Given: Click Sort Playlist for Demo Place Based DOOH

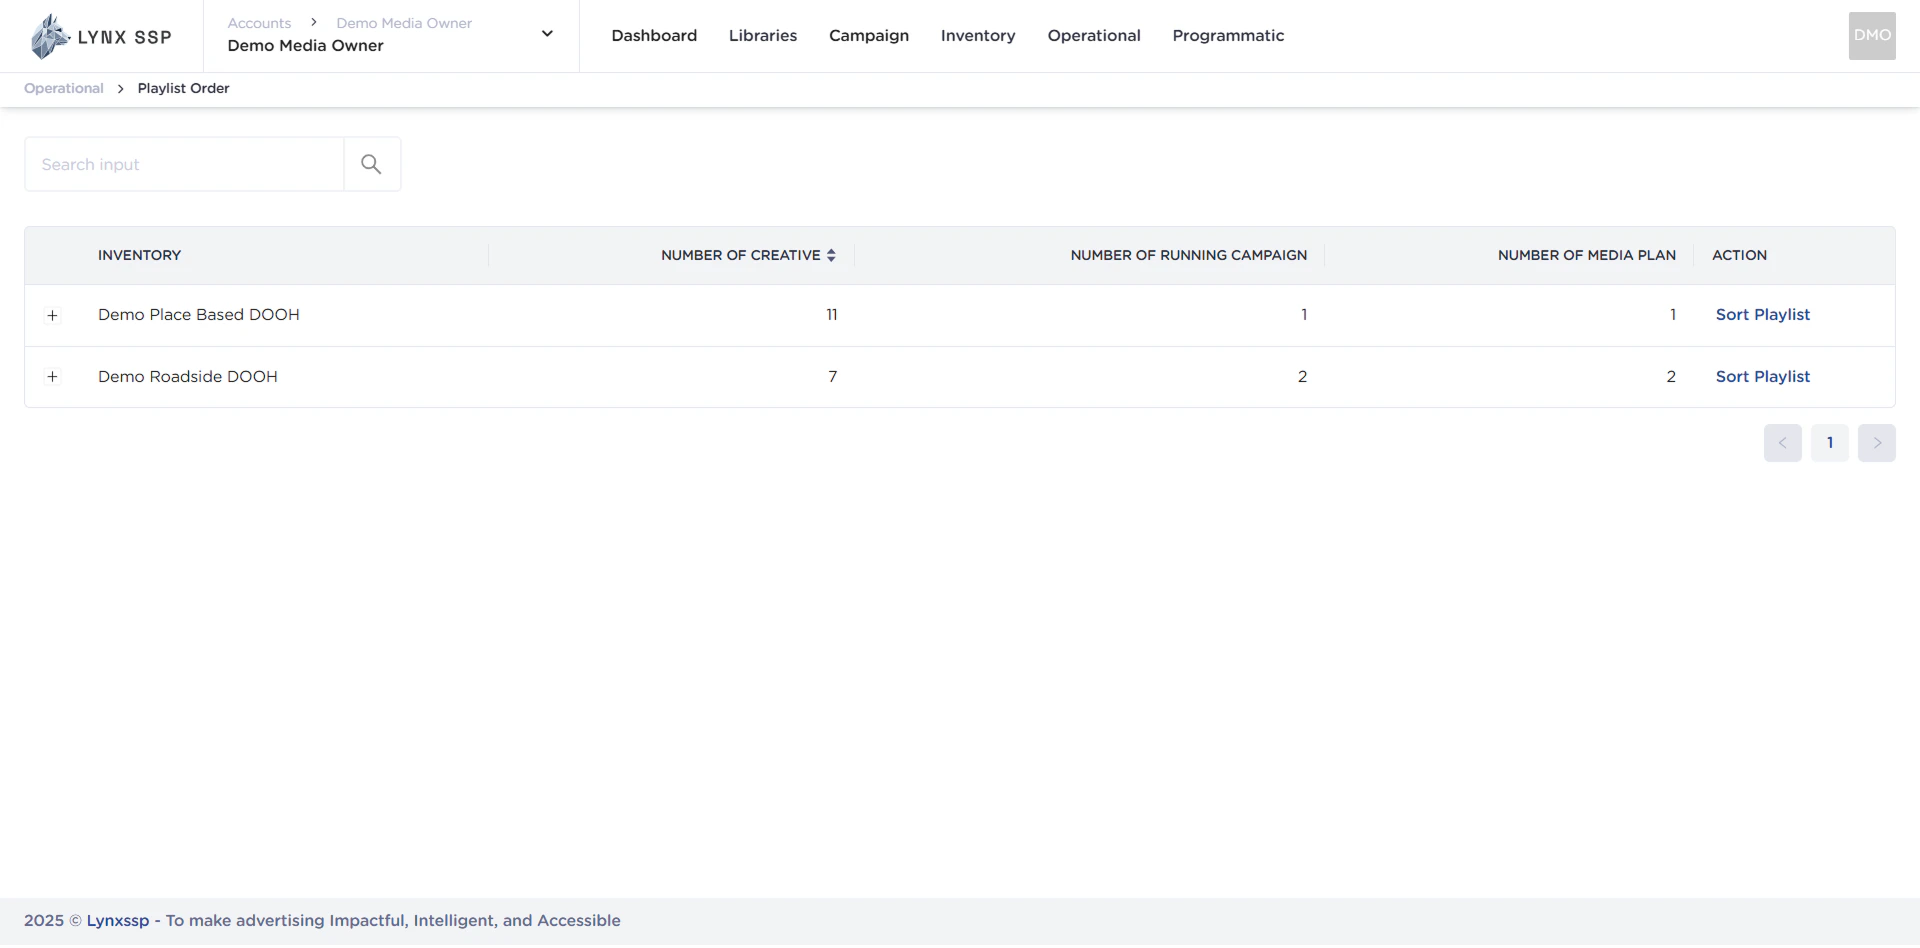Looking at the screenshot, I should coord(1762,314).
